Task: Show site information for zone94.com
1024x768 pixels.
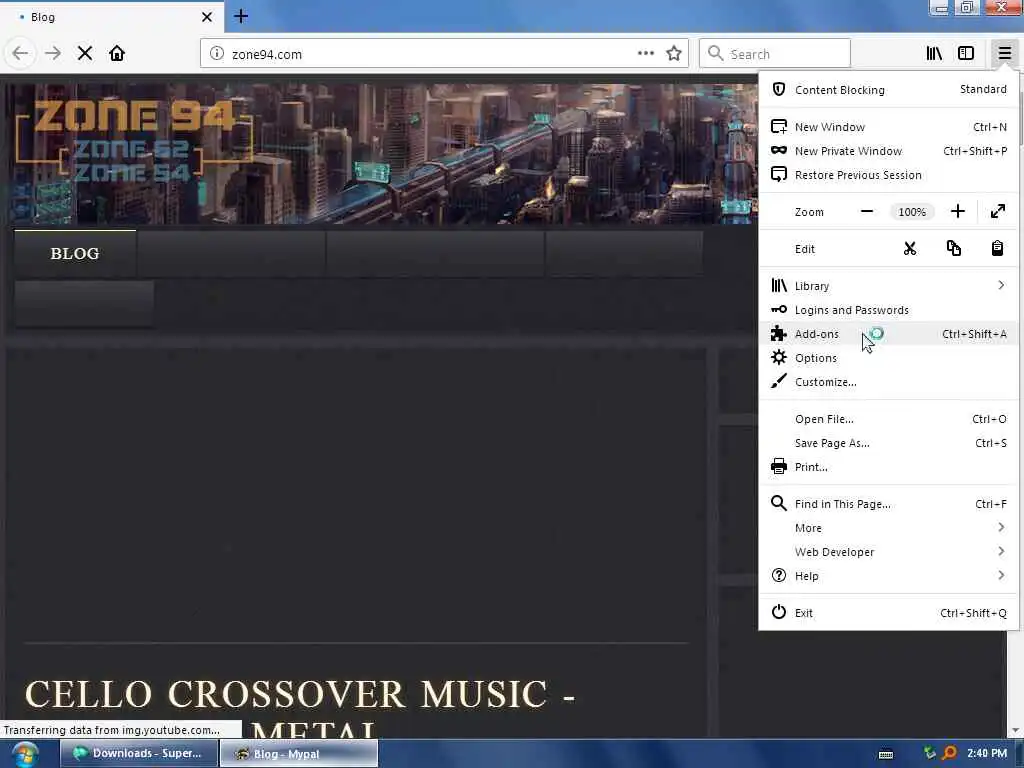Action: [217, 54]
